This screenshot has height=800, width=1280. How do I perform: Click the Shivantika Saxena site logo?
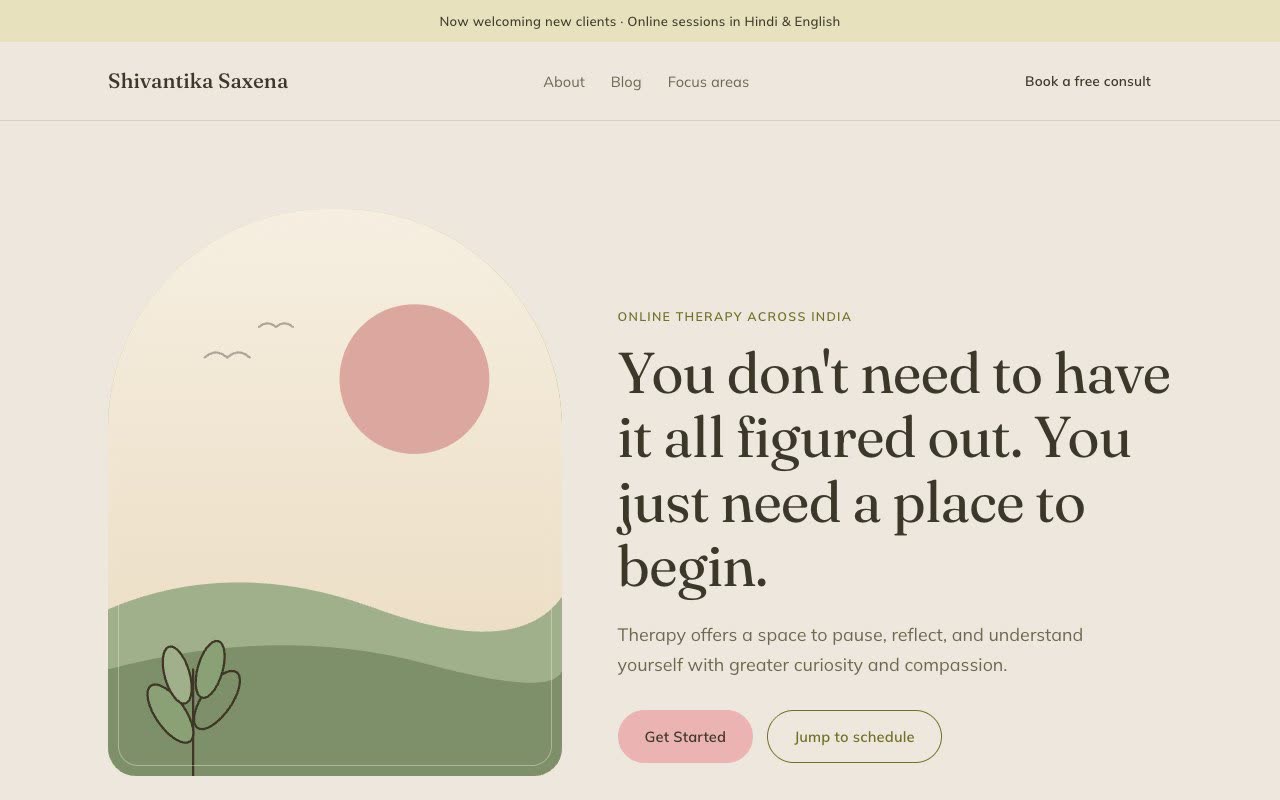point(198,81)
